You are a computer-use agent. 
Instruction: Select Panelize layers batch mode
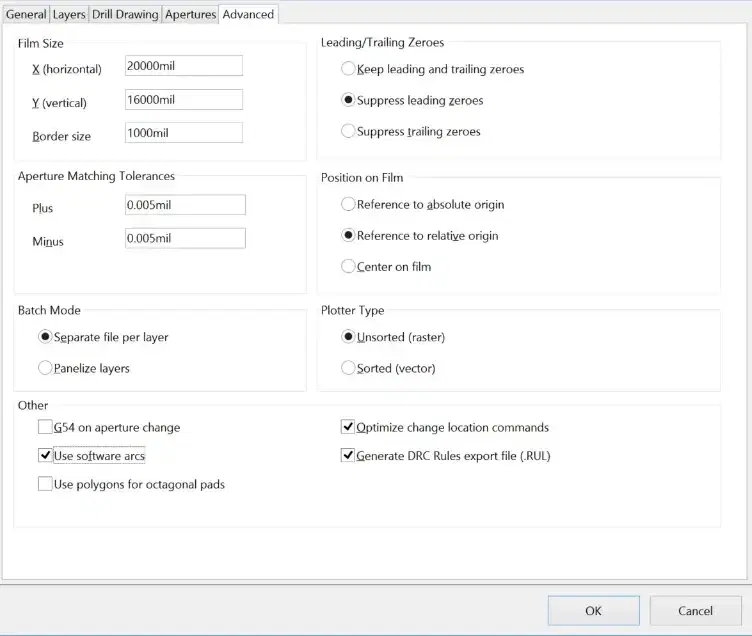tap(45, 368)
